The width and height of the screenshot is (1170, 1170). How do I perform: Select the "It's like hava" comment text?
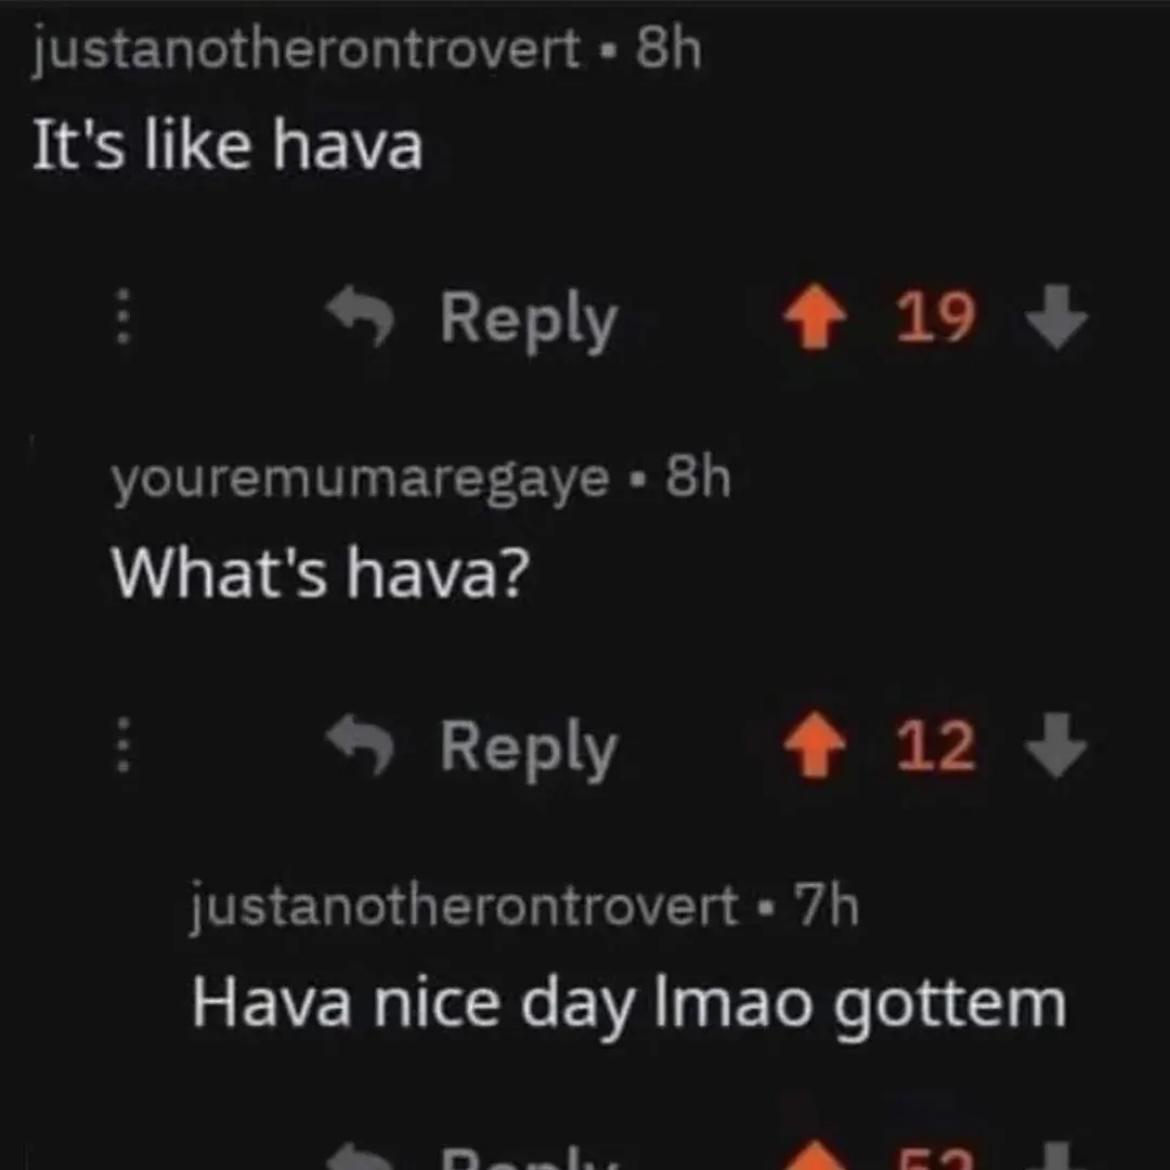(x=228, y=145)
